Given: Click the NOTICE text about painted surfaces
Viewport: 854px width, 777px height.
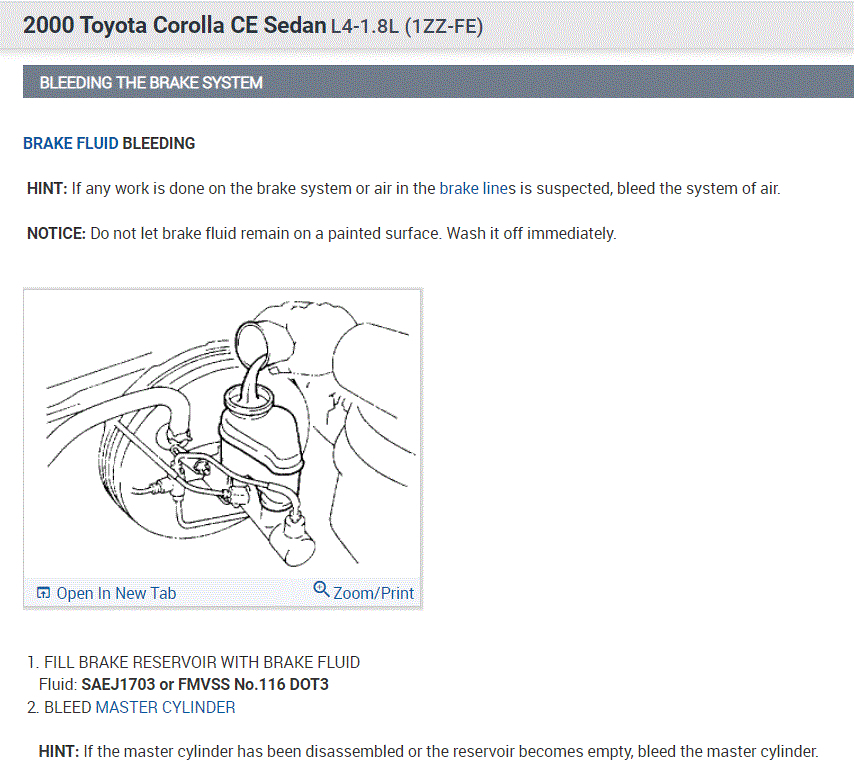Looking at the screenshot, I should click(x=322, y=233).
